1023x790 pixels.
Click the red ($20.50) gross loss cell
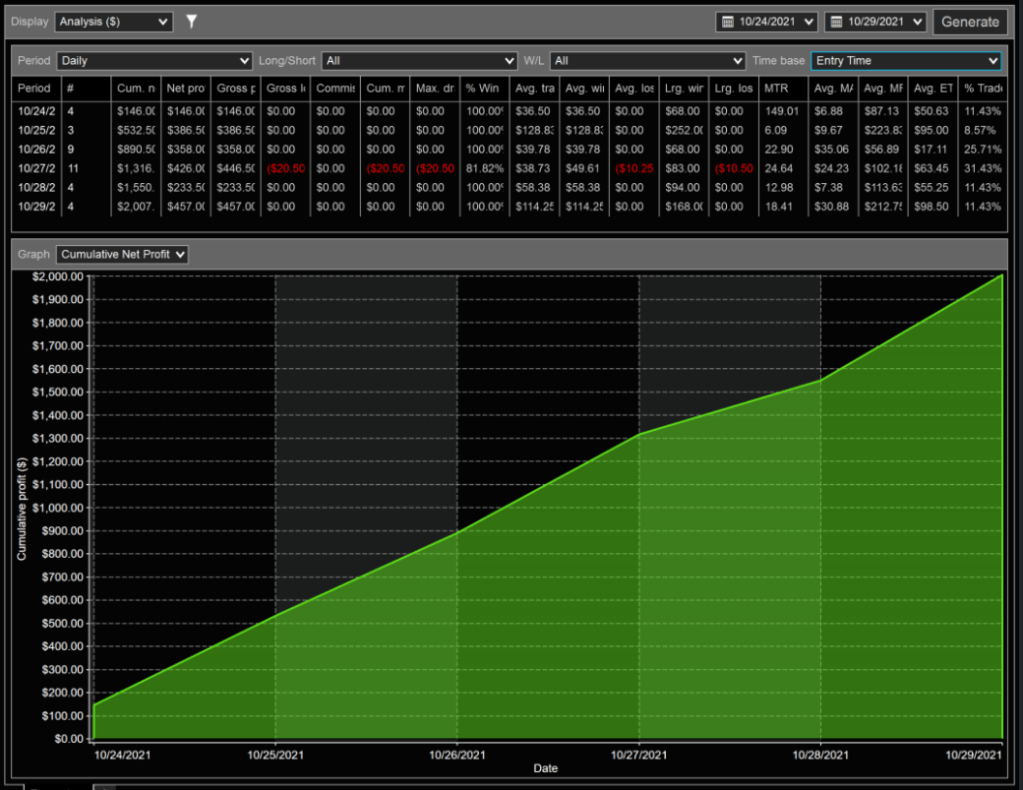285,168
